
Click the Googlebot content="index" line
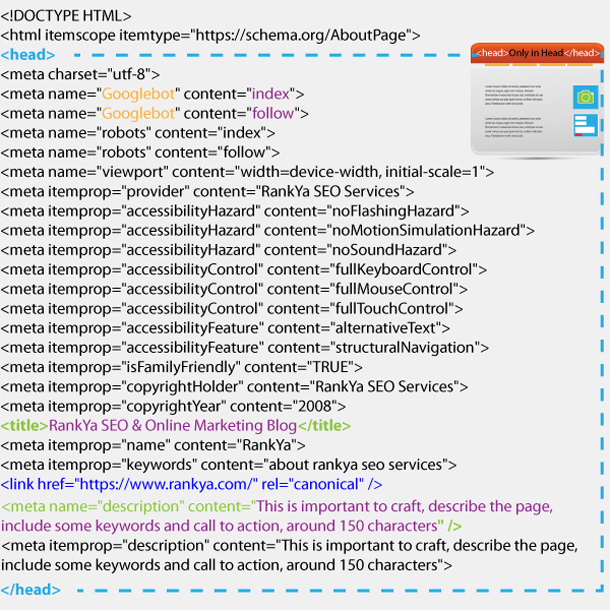tap(152, 94)
